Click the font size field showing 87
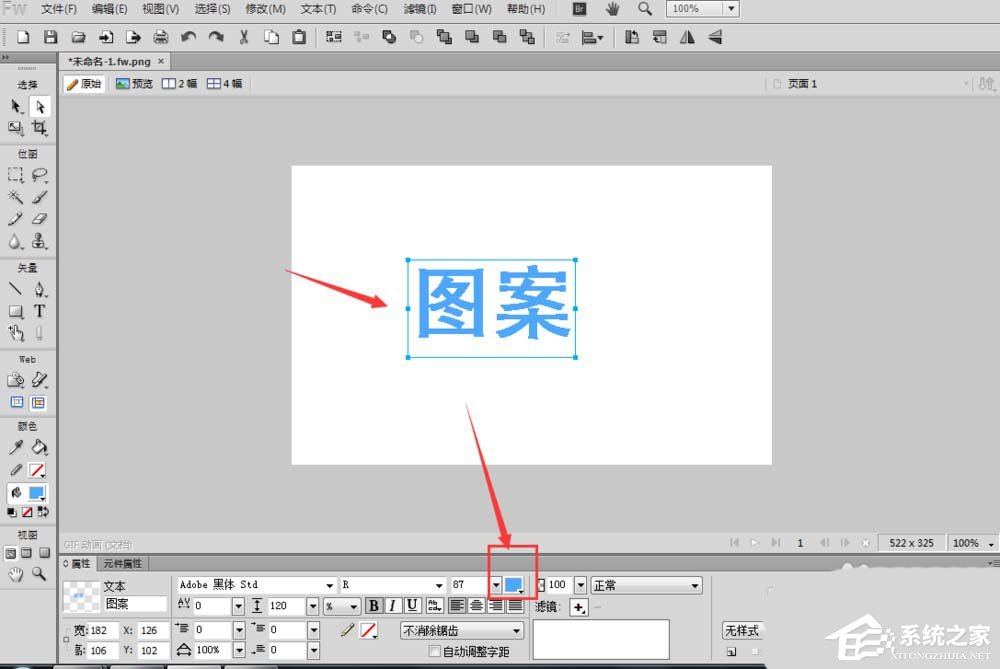Screen dimensions: 1000x669 [468, 584]
